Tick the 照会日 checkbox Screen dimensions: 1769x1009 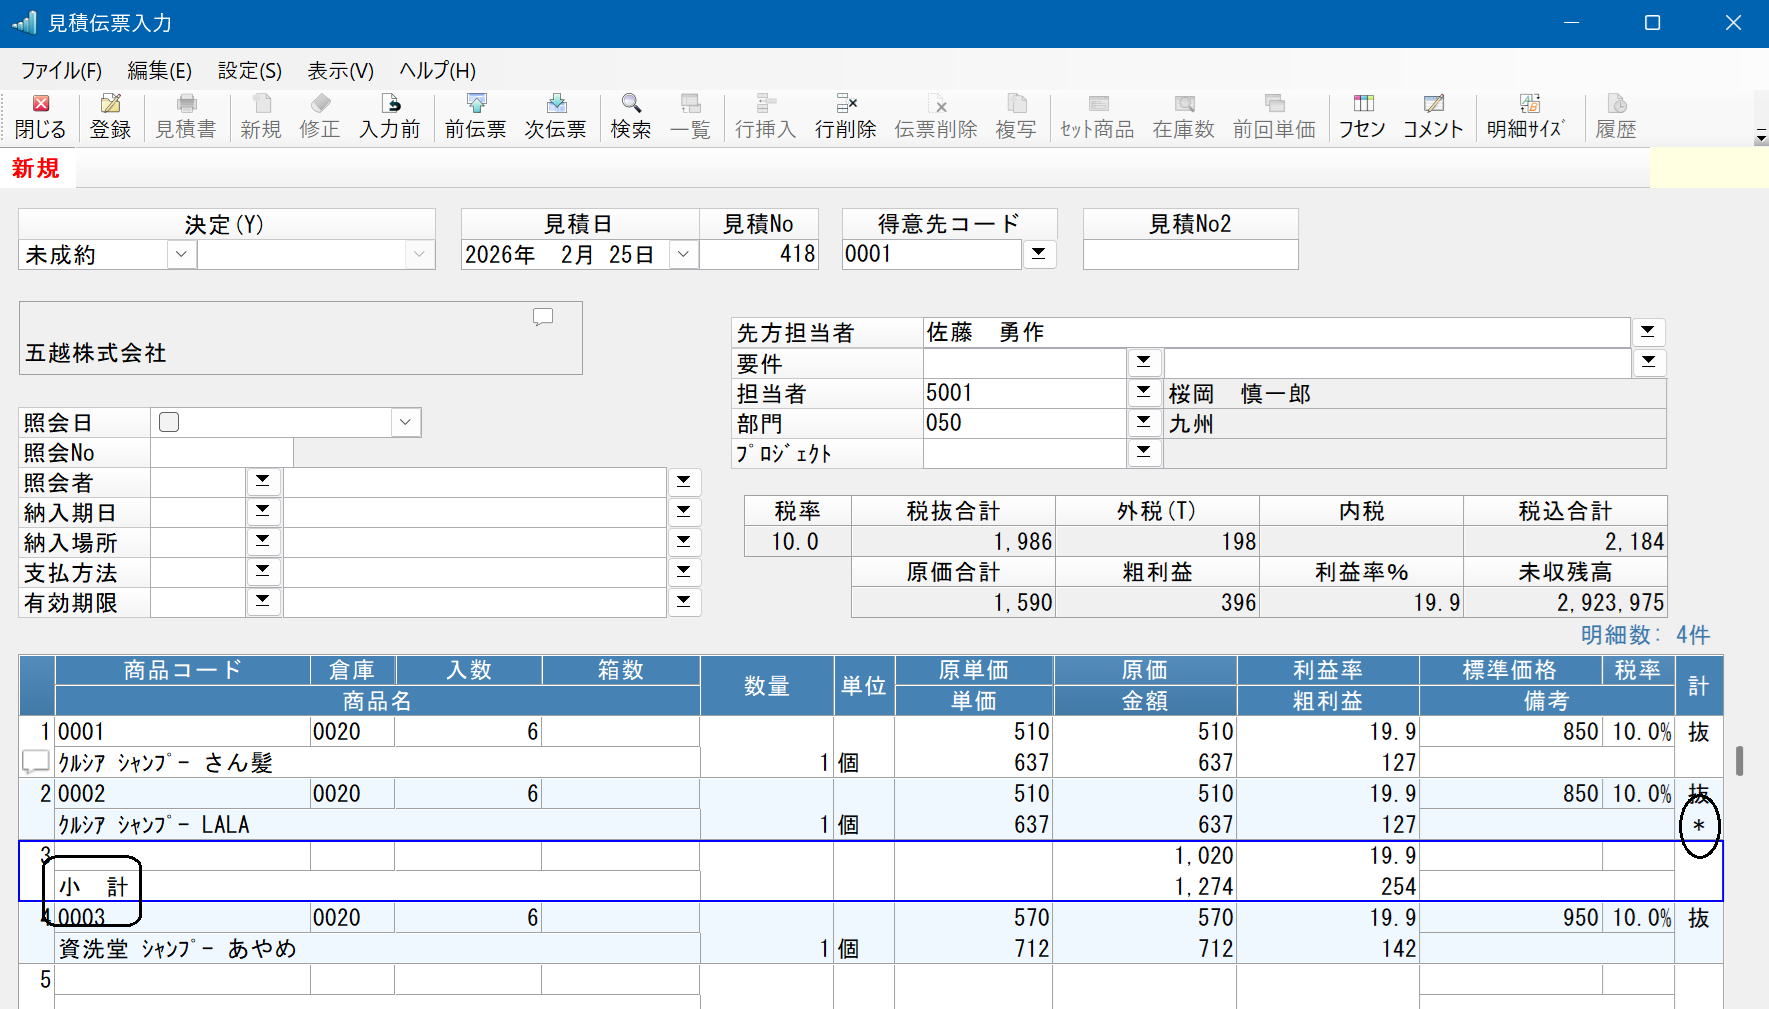click(x=169, y=422)
